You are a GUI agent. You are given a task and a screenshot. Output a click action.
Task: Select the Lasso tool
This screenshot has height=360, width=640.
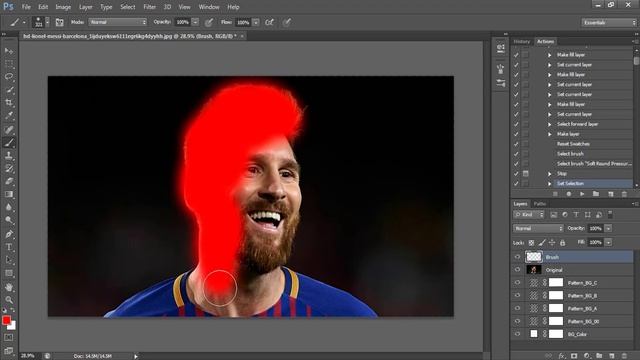pyautogui.click(x=9, y=77)
